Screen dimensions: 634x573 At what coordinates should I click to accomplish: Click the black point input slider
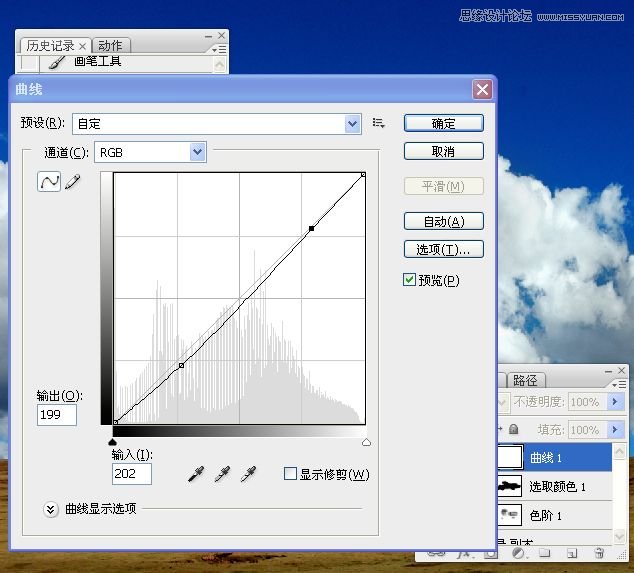point(113,442)
